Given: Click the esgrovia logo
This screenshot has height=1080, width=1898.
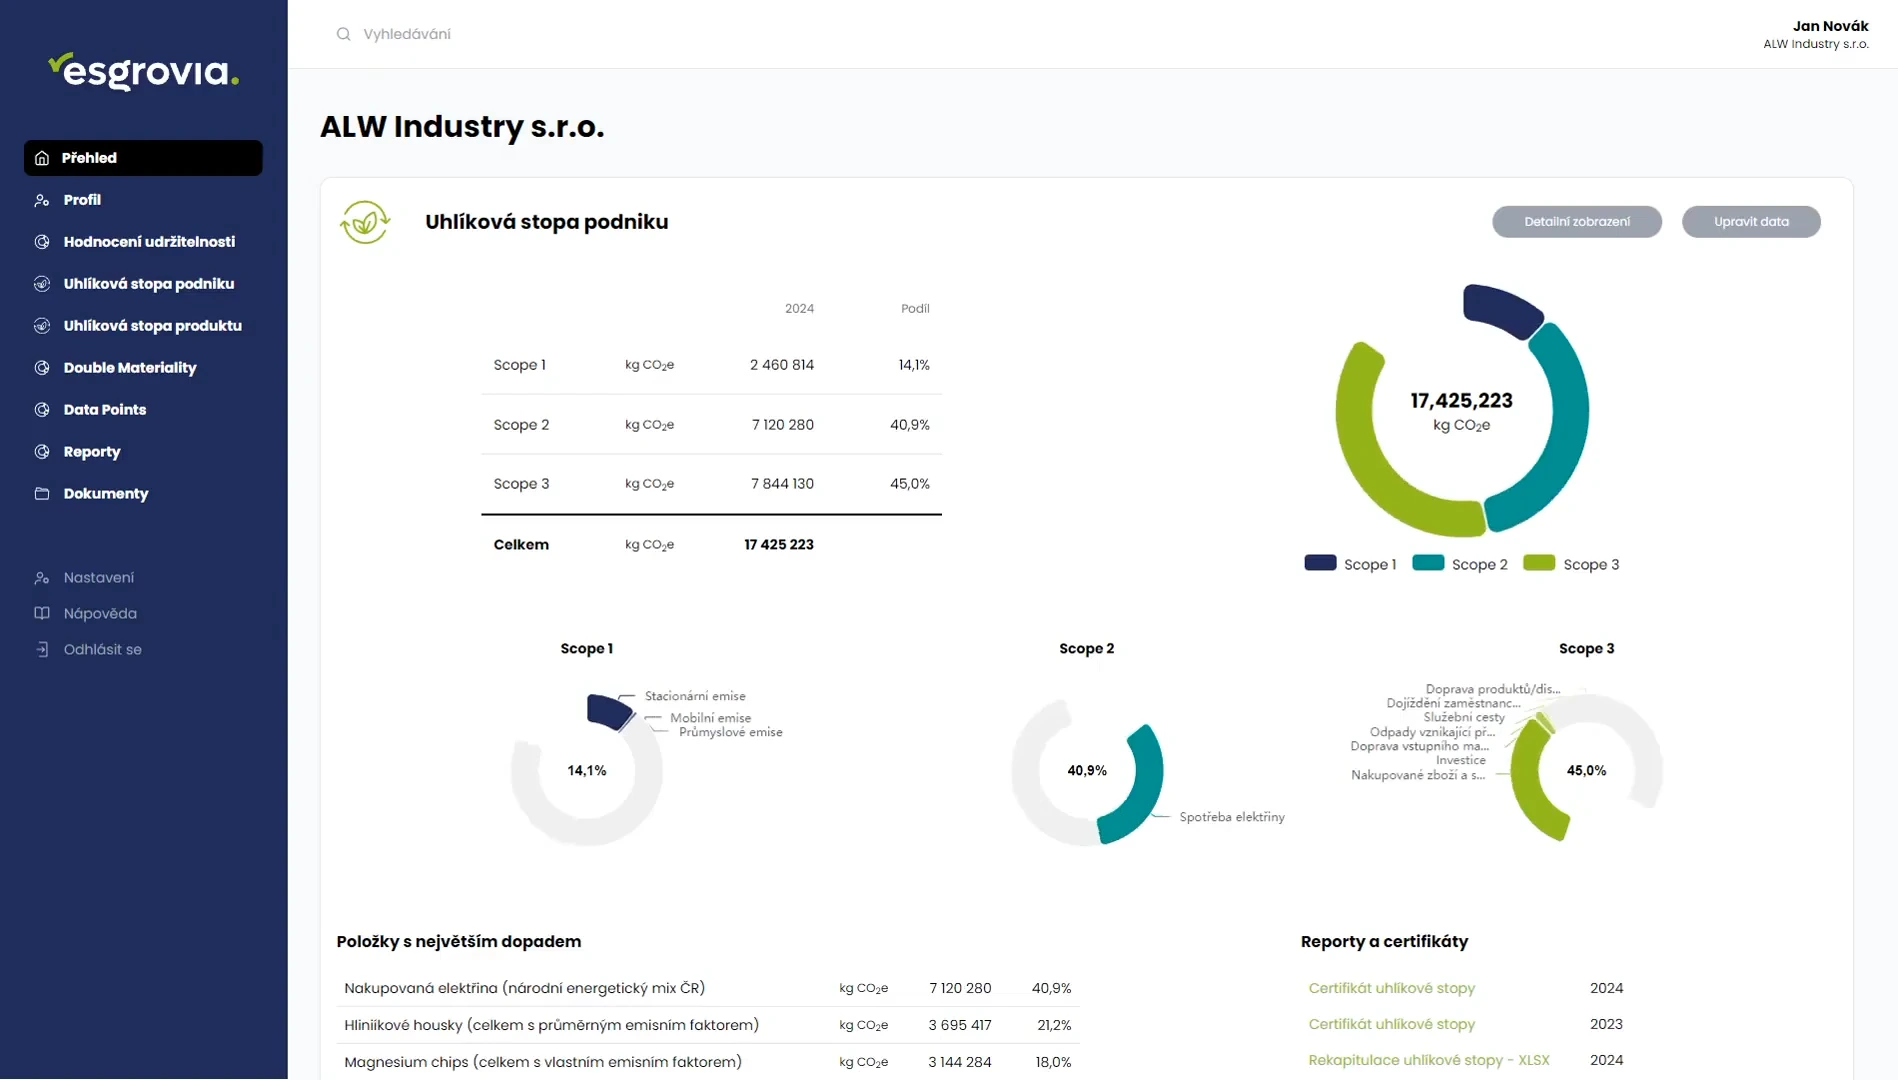Looking at the screenshot, I should 143,71.
